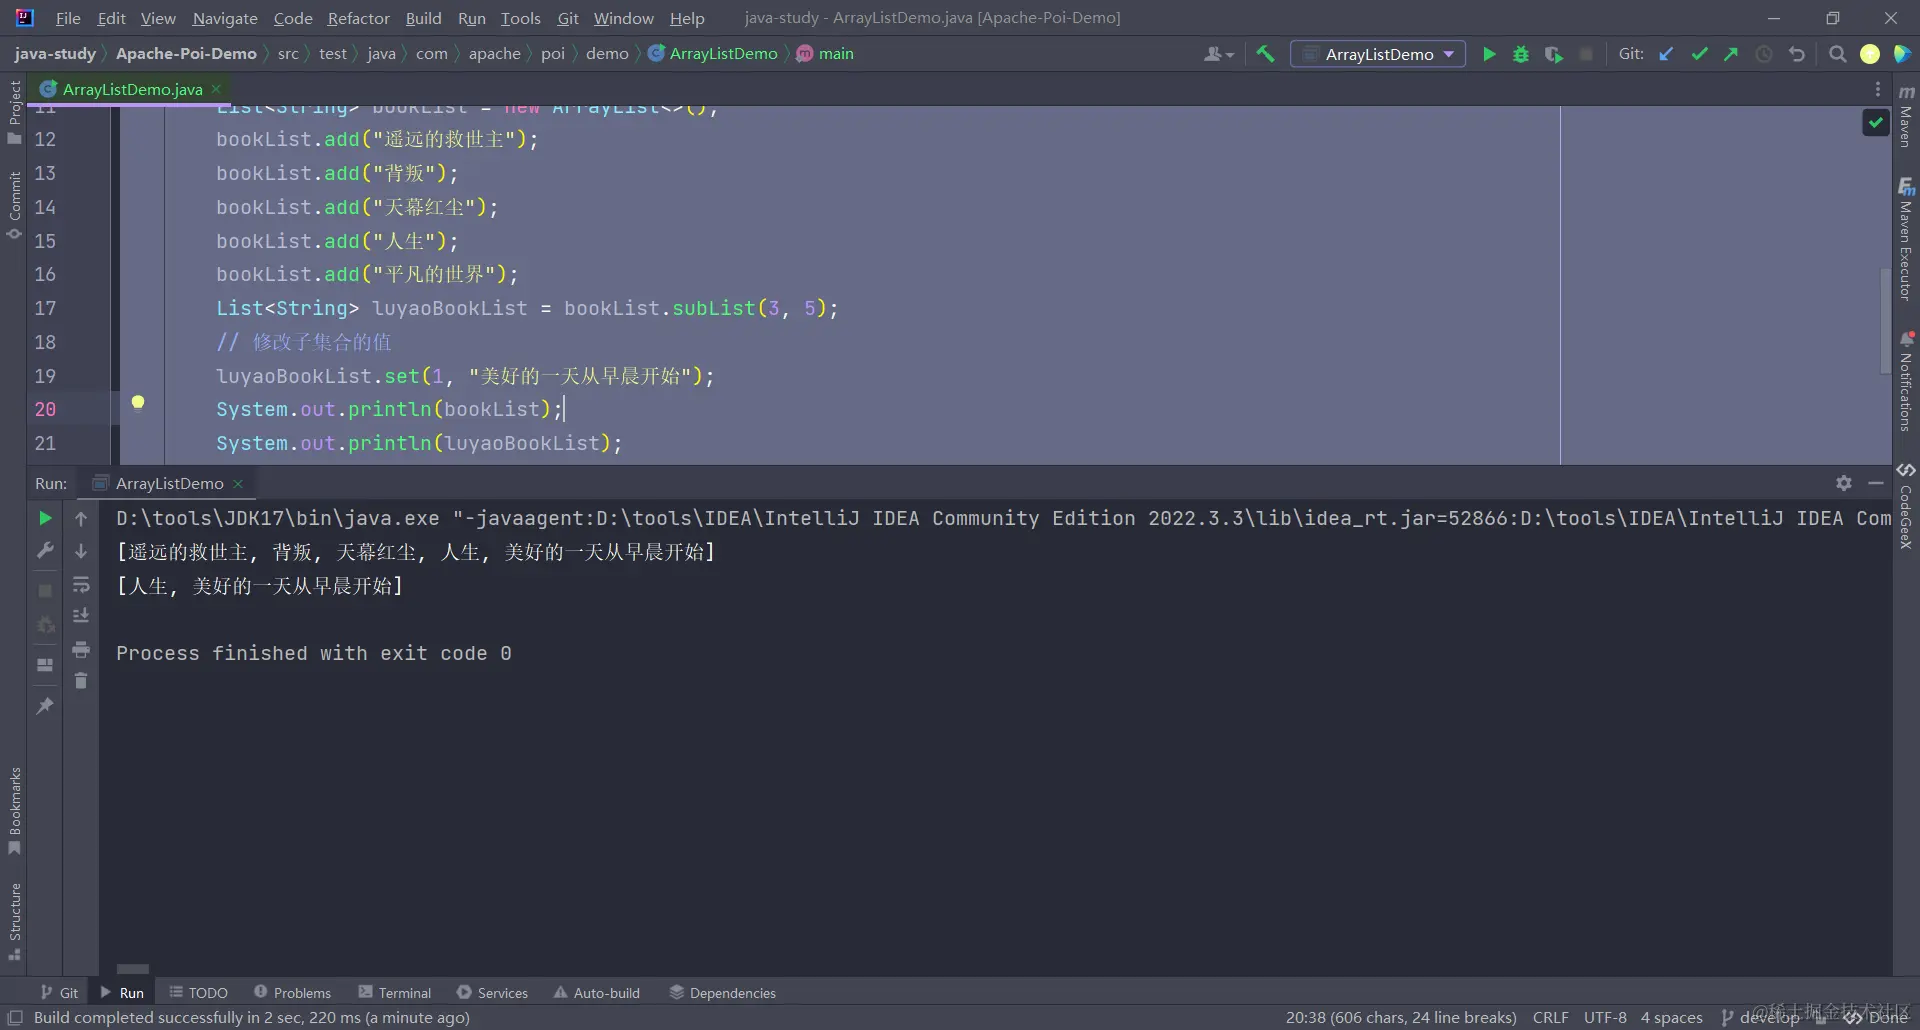The height and width of the screenshot is (1030, 1920).
Task: Rerun ArrayListDemo from the Run panel play icon
Action: click(45, 518)
